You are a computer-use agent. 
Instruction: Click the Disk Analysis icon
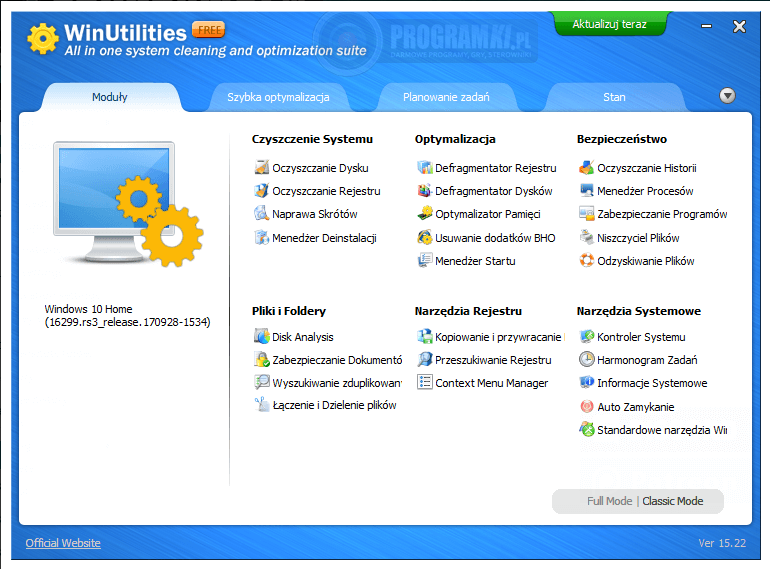(261, 336)
